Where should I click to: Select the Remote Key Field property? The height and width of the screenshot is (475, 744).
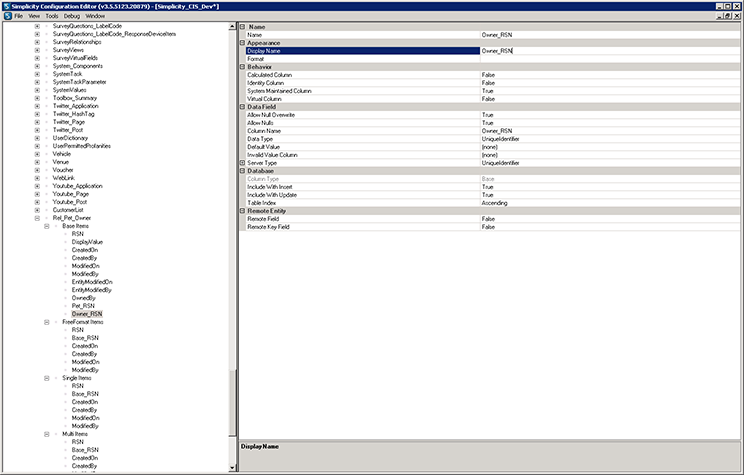coord(493,227)
